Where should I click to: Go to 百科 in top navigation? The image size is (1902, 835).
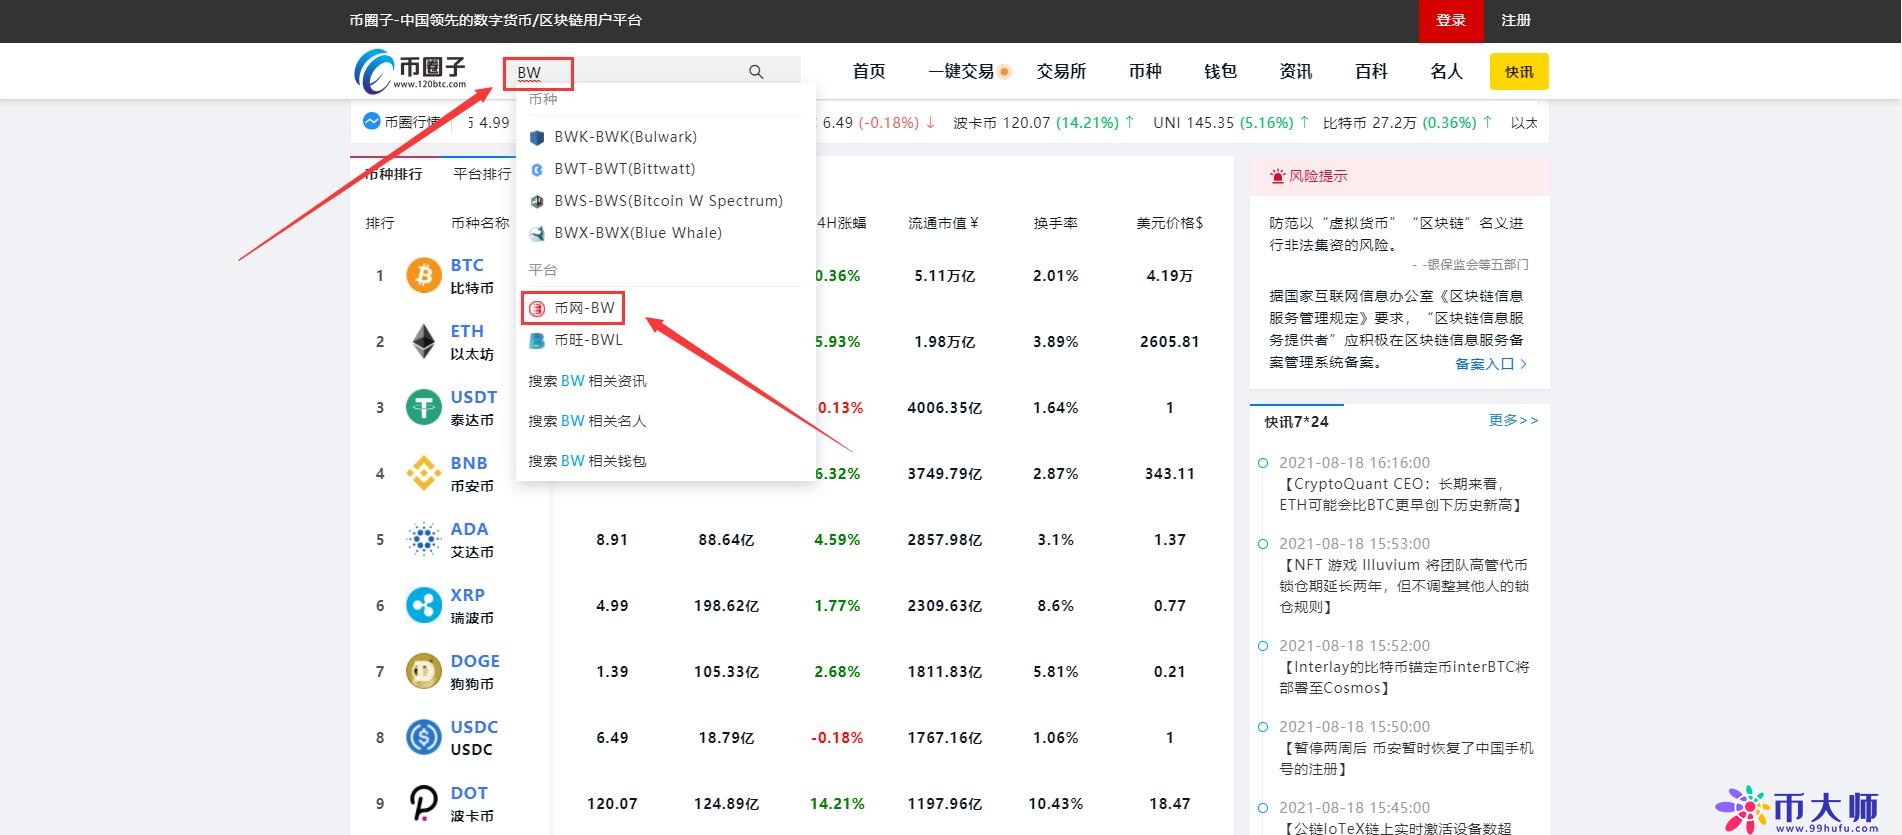(x=1371, y=71)
